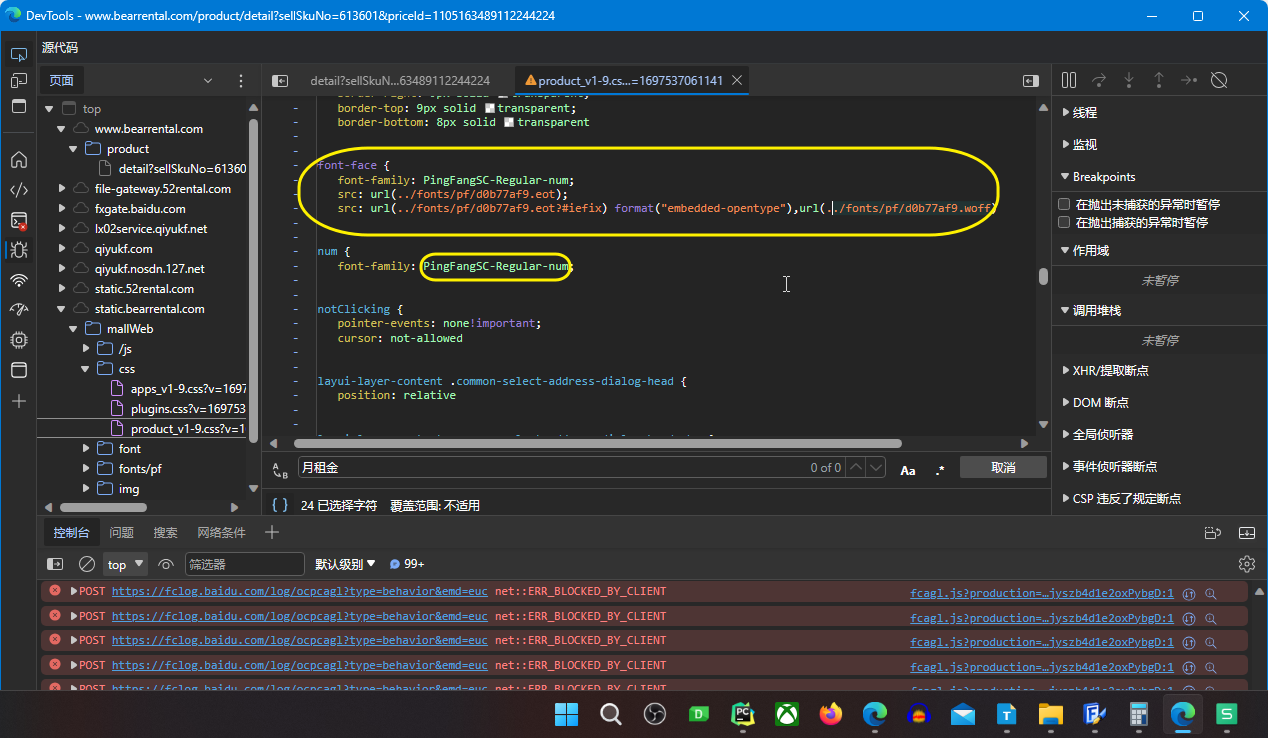Toggle regular expression .* in search bar
This screenshot has width=1268, height=738.
click(x=939, y=469)
